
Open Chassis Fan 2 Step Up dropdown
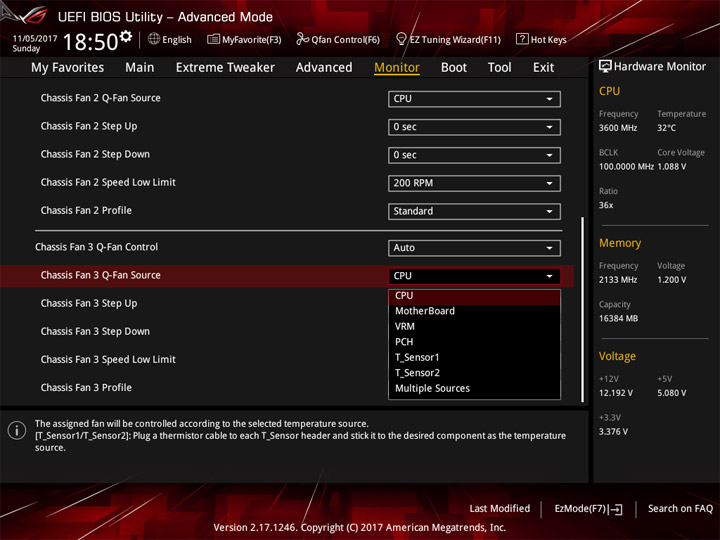(474, 127)
